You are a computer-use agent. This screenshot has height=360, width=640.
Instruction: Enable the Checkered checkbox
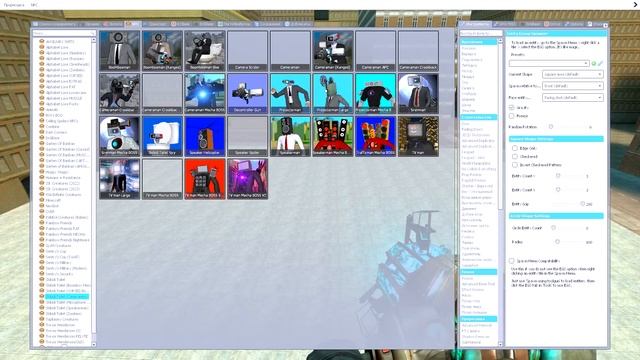[x=515, y=156]
